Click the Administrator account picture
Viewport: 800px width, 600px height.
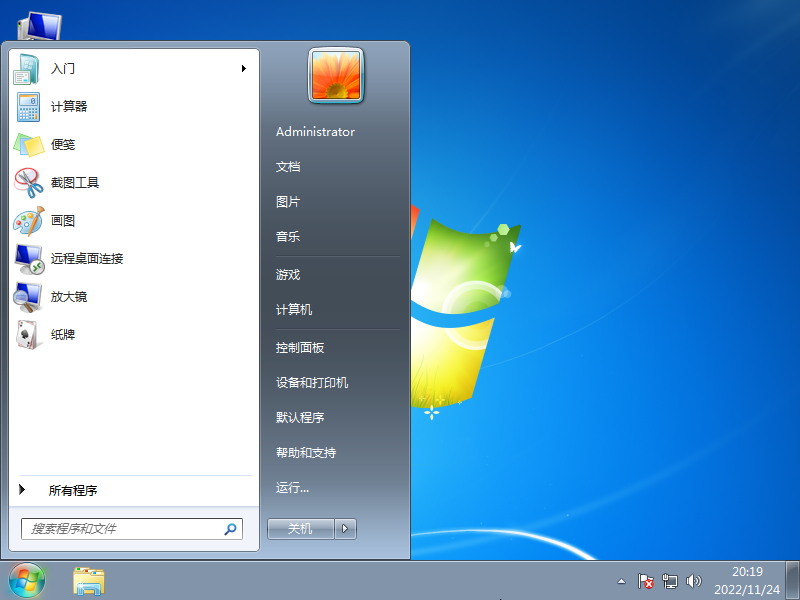[334, 76]
